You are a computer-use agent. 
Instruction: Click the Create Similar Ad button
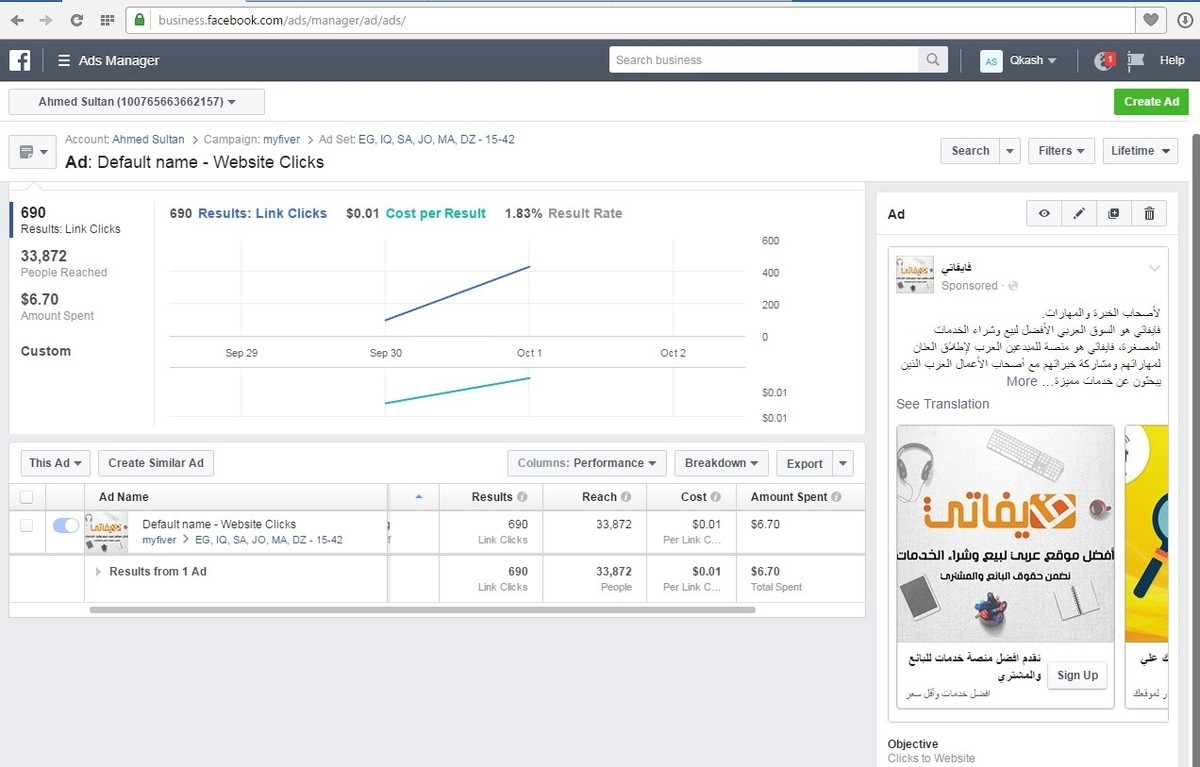click(156, 463)
